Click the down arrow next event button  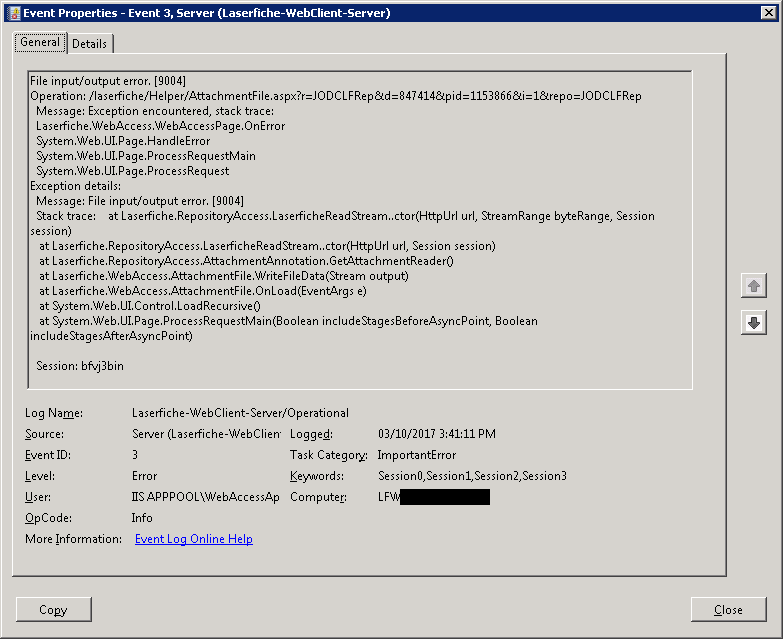754,322
